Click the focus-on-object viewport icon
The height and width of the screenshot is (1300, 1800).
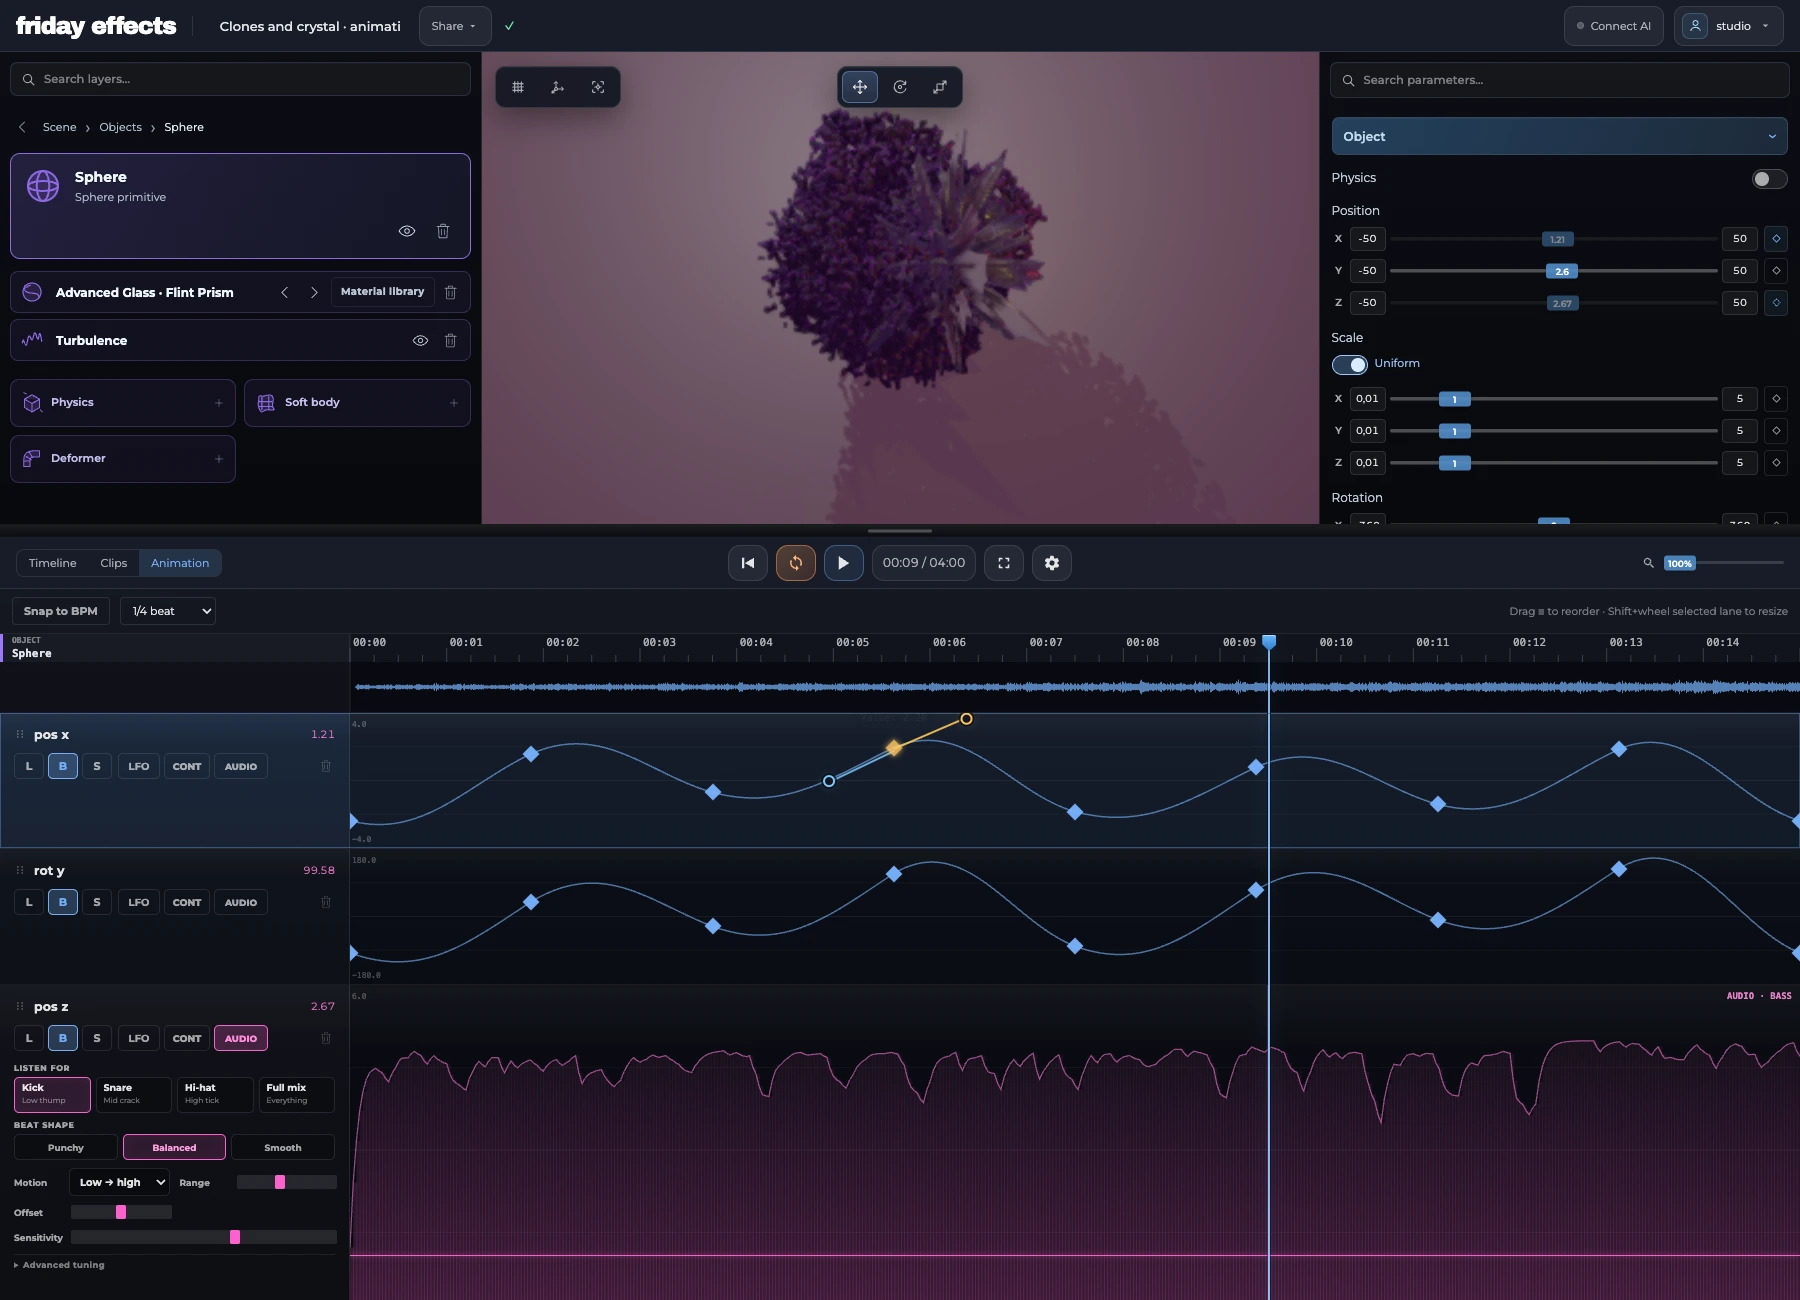pyautogui.click(x=598, y=87)
